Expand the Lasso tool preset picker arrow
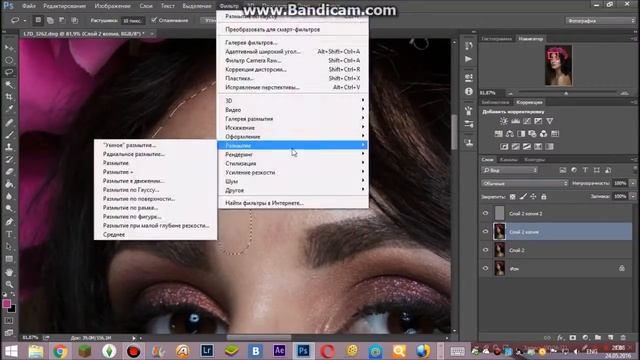 25,20
